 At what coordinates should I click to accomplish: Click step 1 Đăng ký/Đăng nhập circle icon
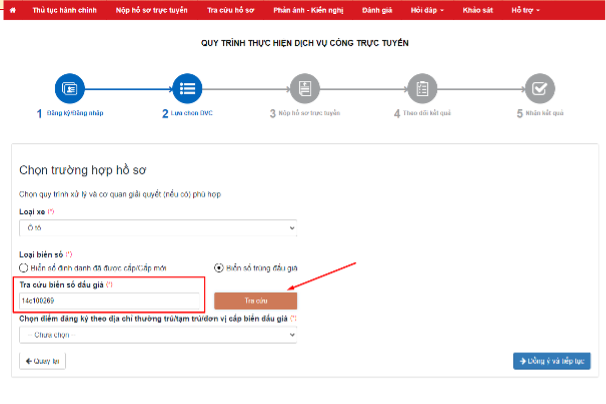point(72,89)
